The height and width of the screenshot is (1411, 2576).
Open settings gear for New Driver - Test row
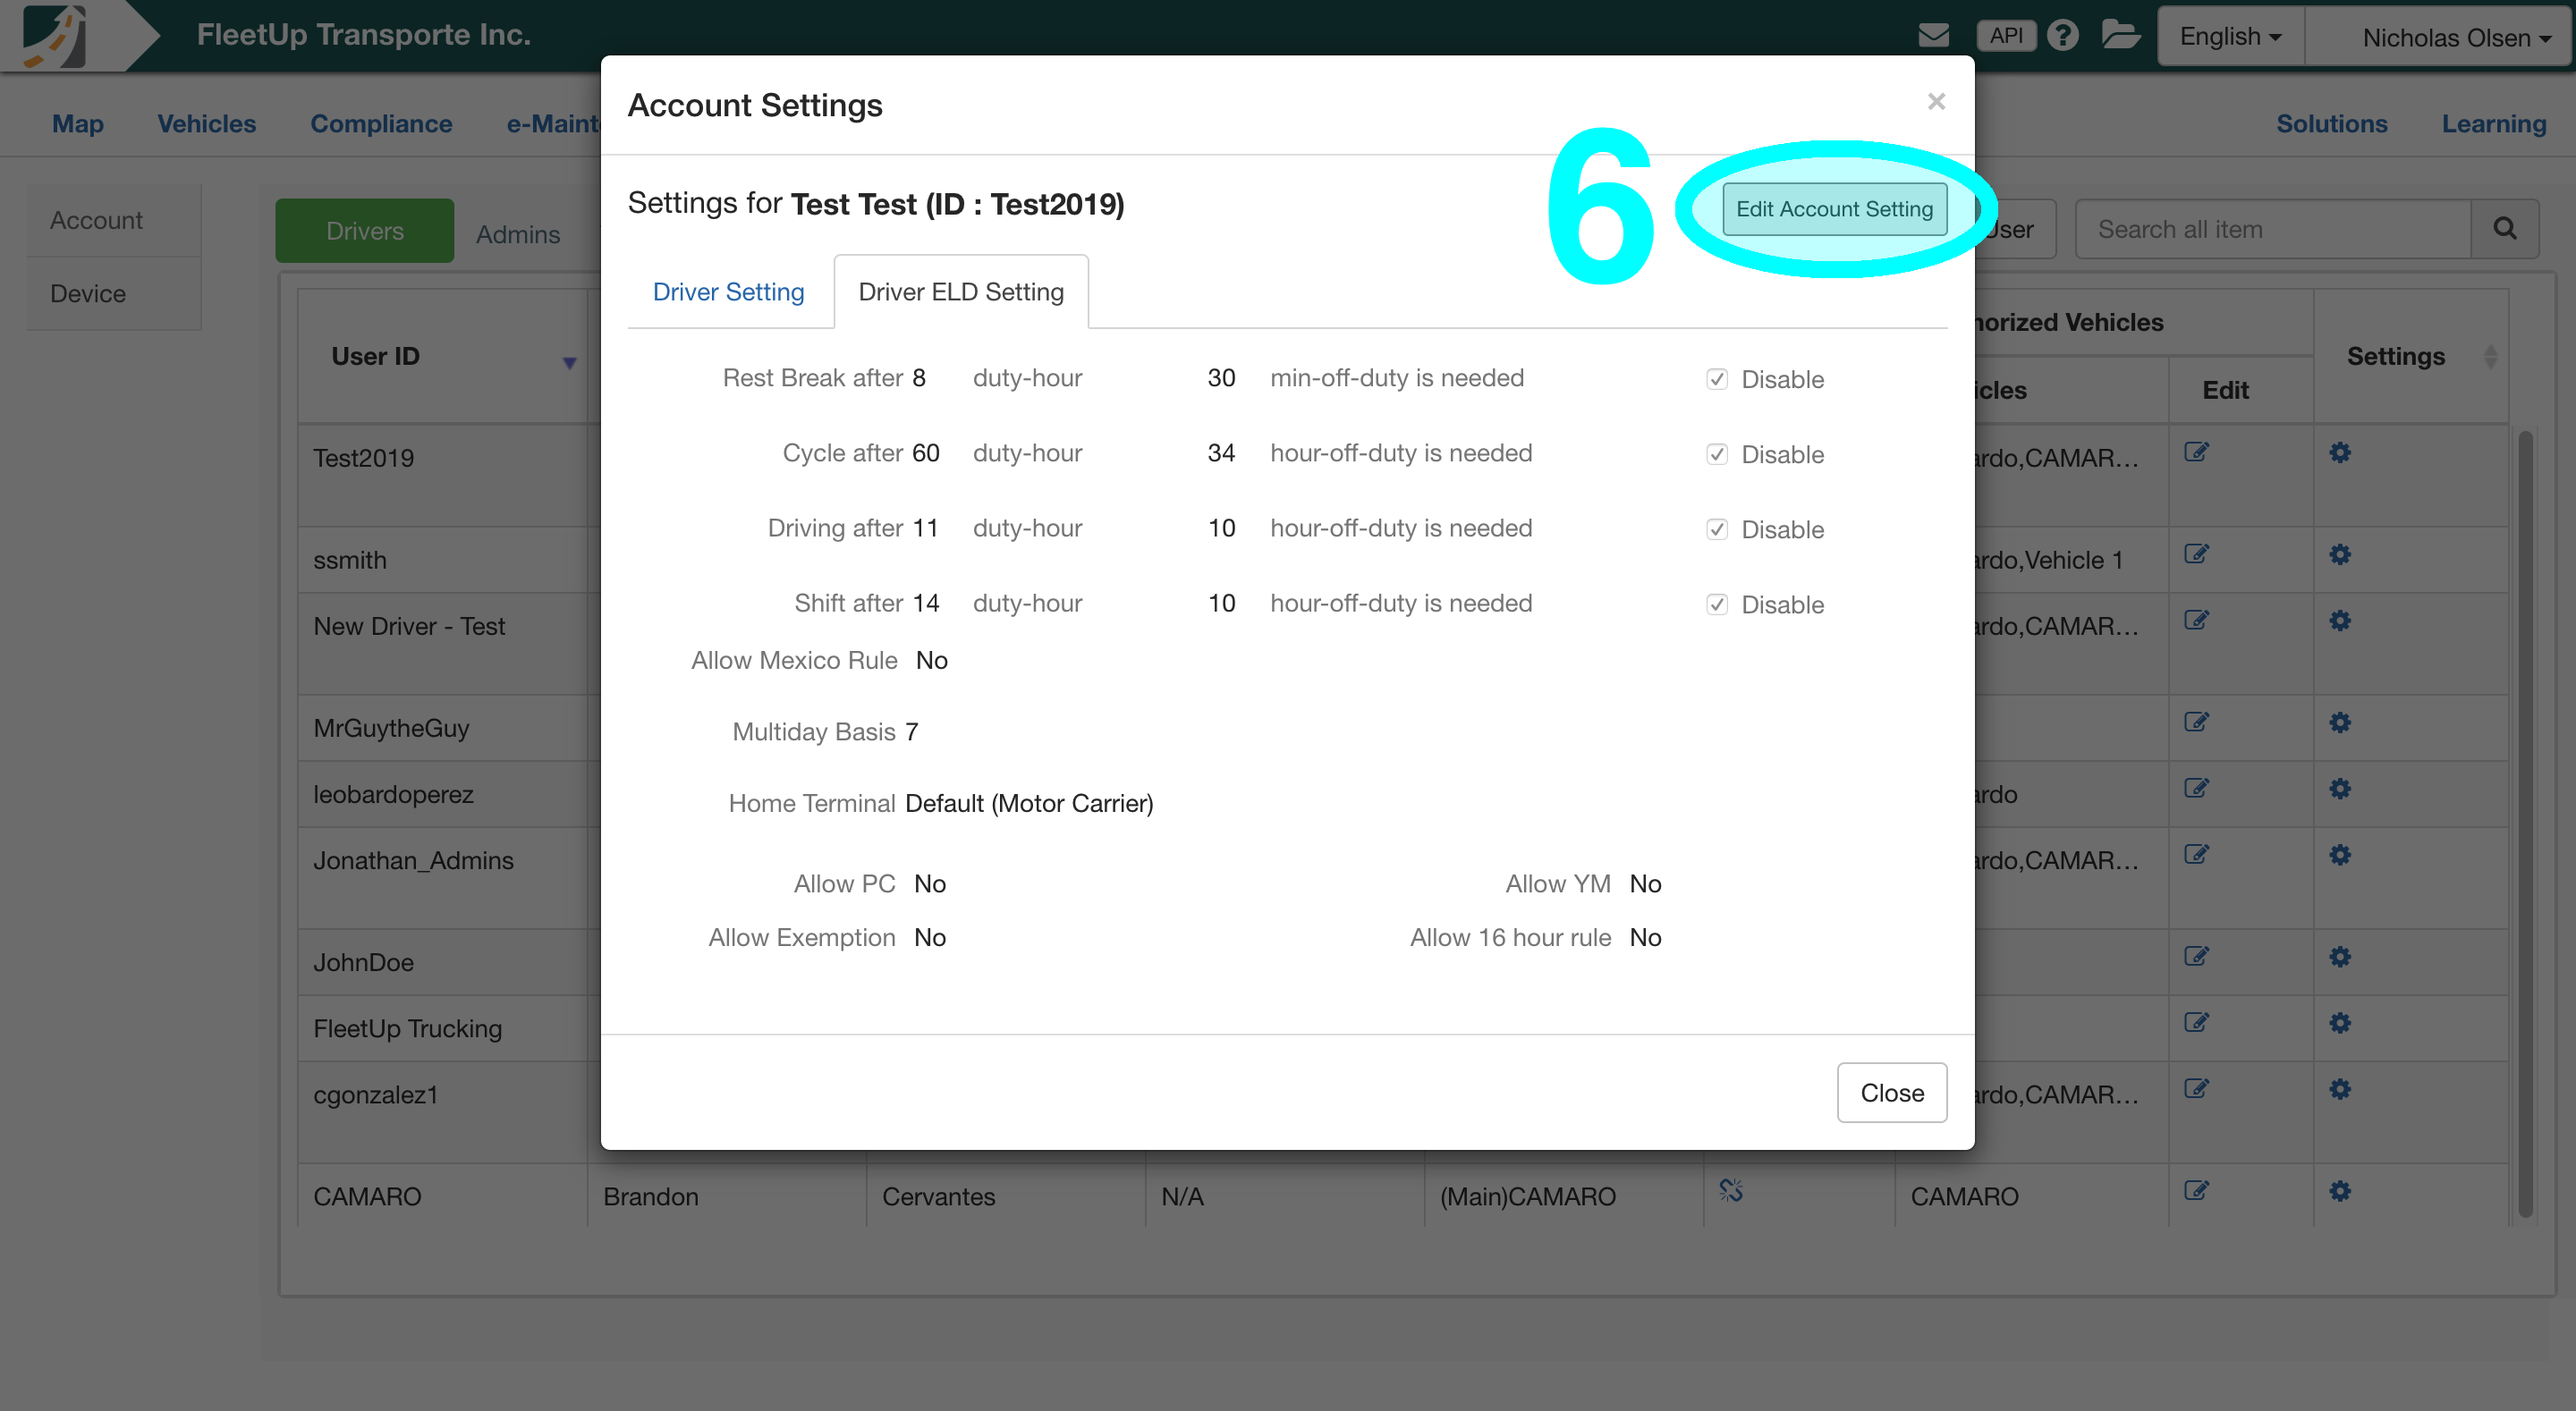click(2340, 620)
